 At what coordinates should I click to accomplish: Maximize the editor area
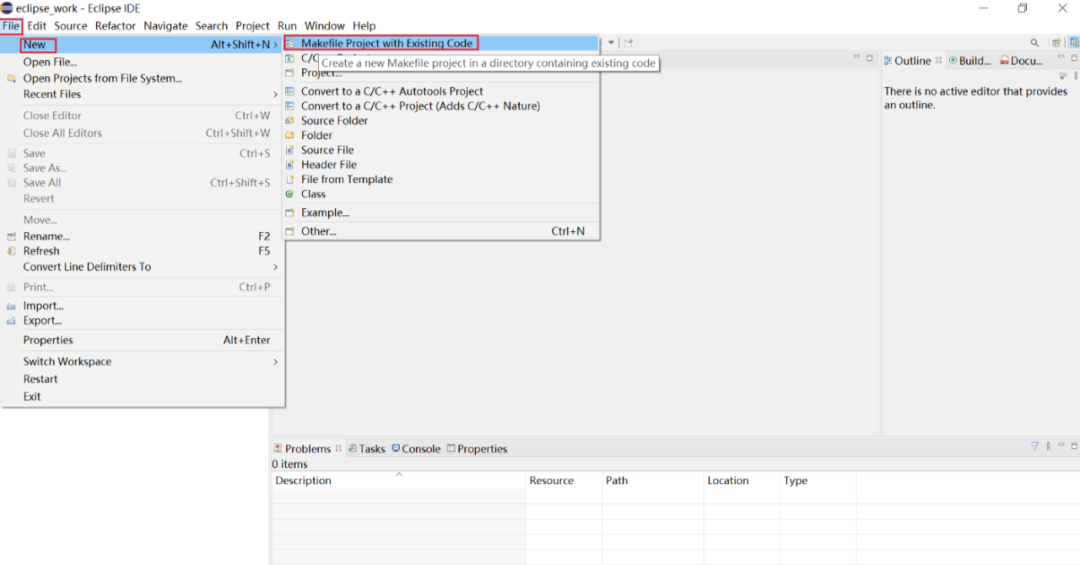[x=870, y=58]
